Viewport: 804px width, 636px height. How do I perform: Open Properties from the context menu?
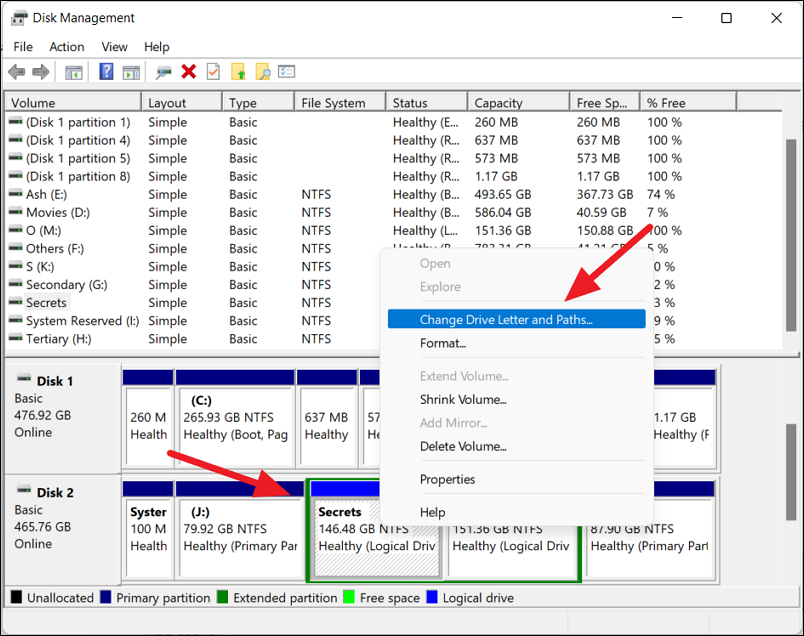coord(516,479)
